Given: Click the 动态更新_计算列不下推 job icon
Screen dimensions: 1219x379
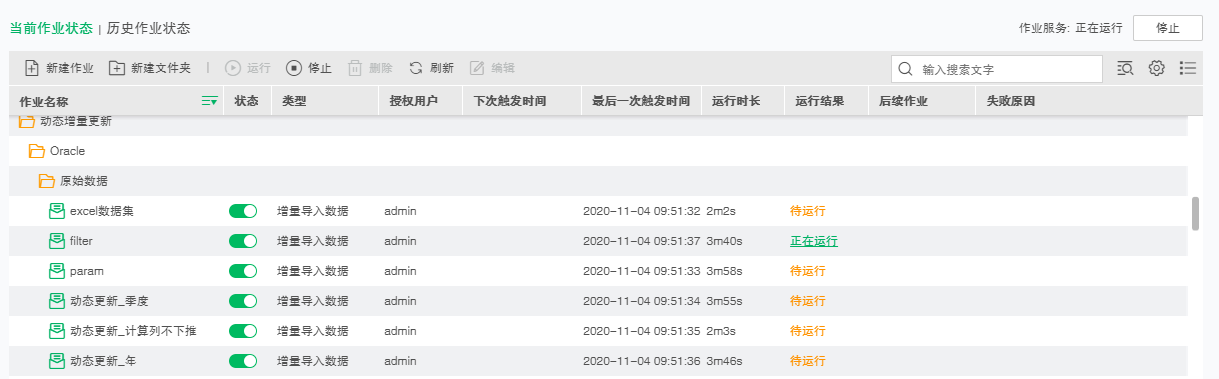Looking at the screenshot, I should click(x=58, y=331).
